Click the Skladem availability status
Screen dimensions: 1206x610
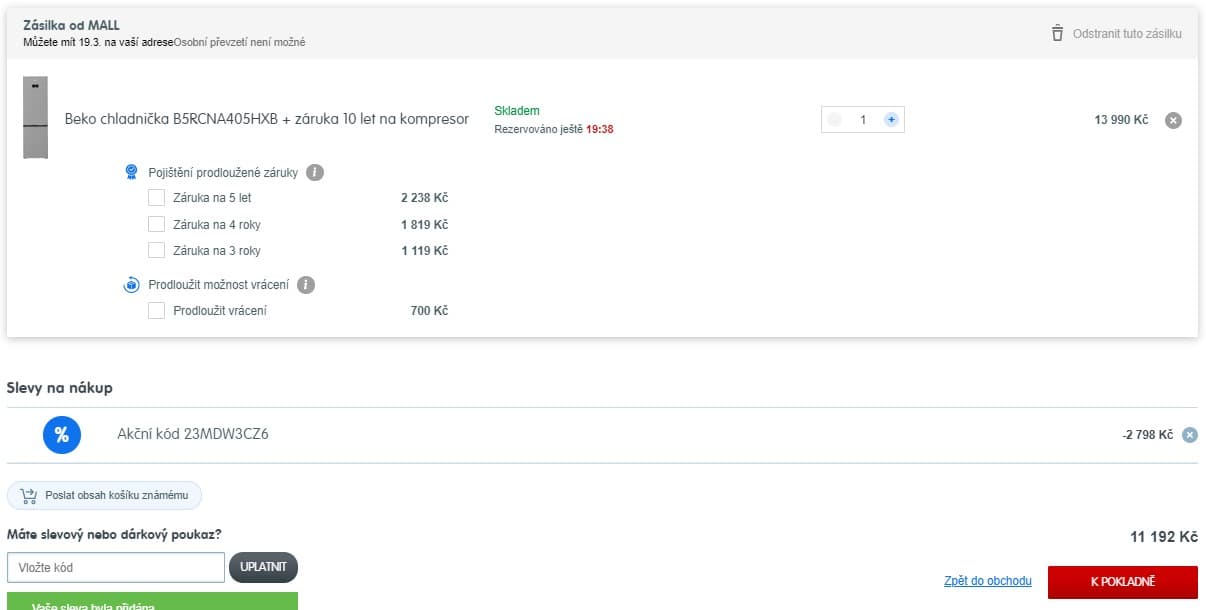pos(517,111)
